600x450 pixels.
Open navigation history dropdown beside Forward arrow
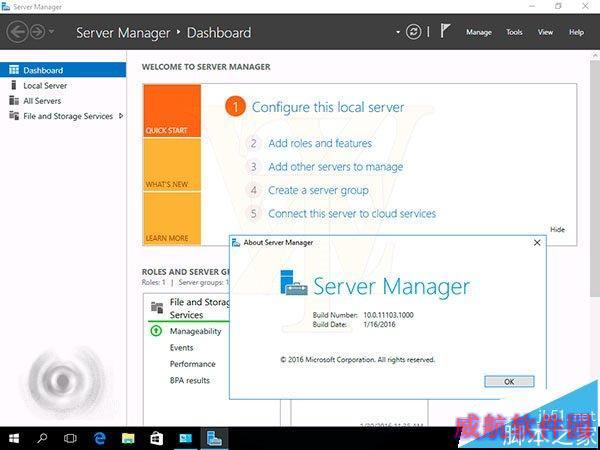[x=52, y=32]
